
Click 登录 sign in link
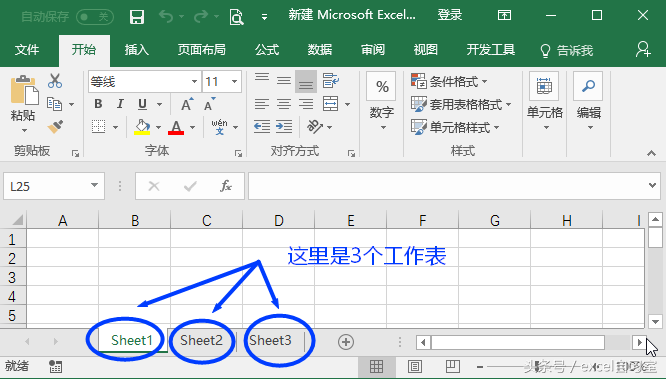click(x=450, y=15)
